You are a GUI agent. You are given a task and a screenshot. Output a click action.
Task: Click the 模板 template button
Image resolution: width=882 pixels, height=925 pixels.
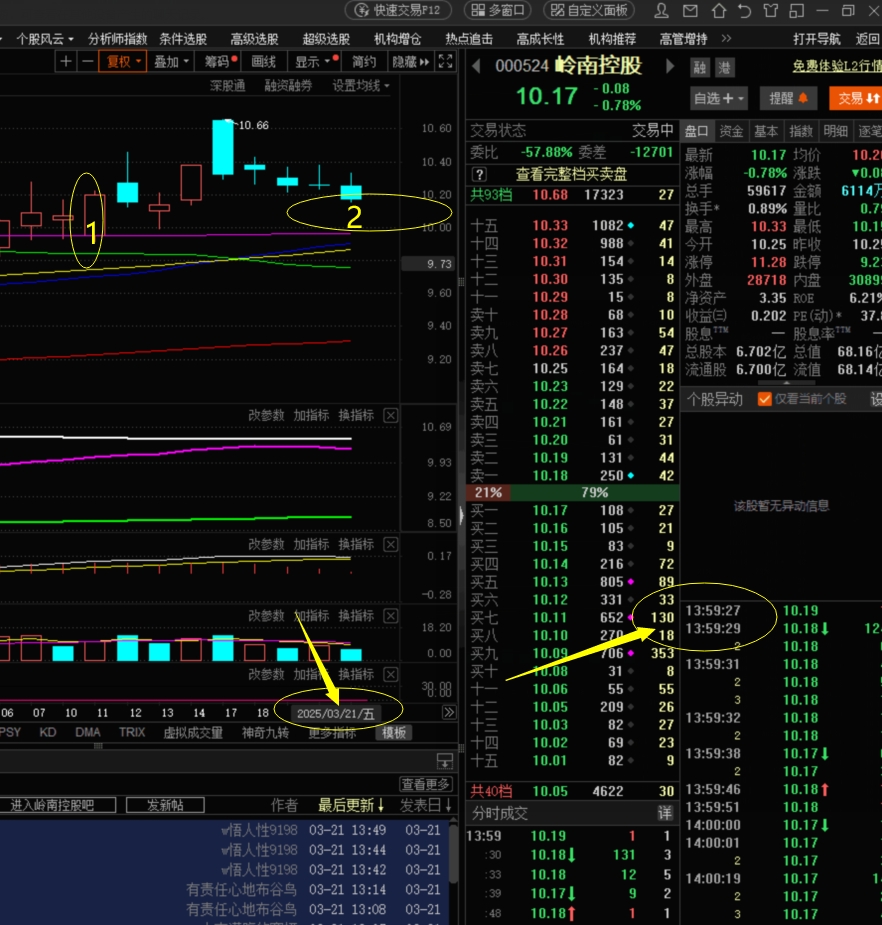[394, 733]
